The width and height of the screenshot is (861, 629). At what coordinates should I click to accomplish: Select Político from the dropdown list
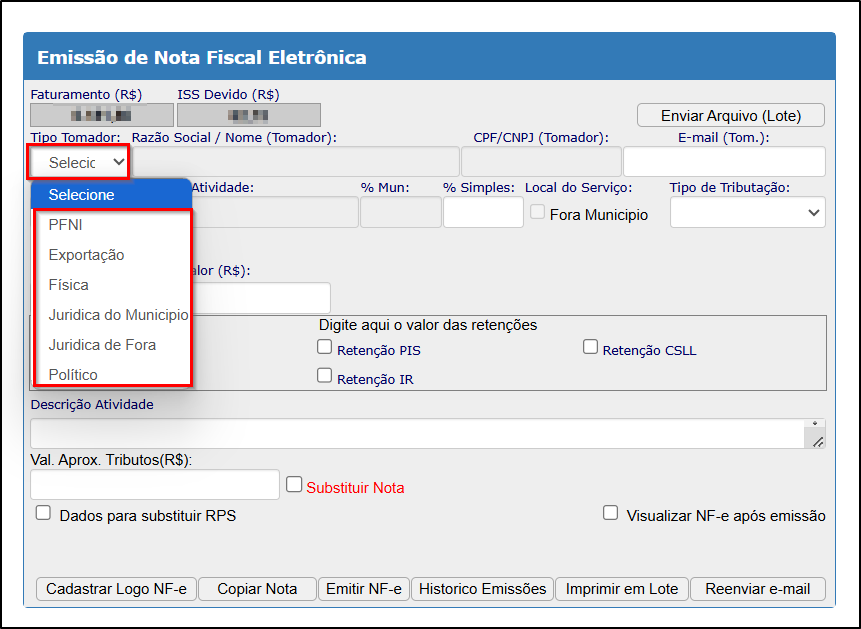(x=73, y=375)
